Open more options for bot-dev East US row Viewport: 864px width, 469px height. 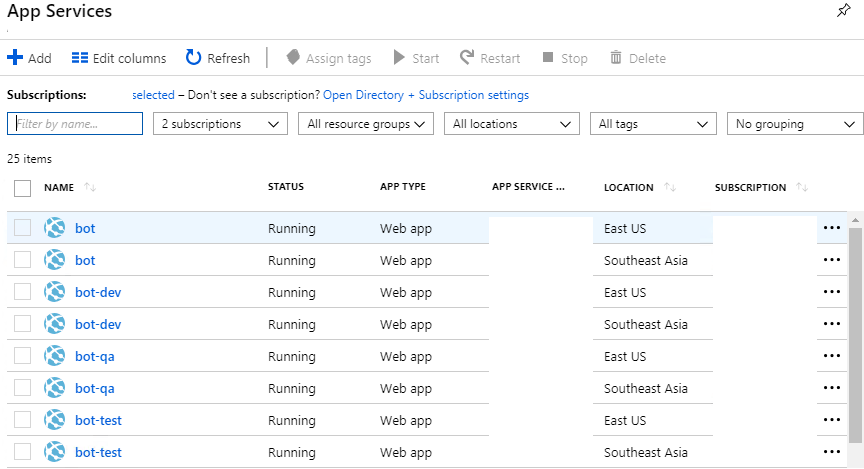click(831, 292)
